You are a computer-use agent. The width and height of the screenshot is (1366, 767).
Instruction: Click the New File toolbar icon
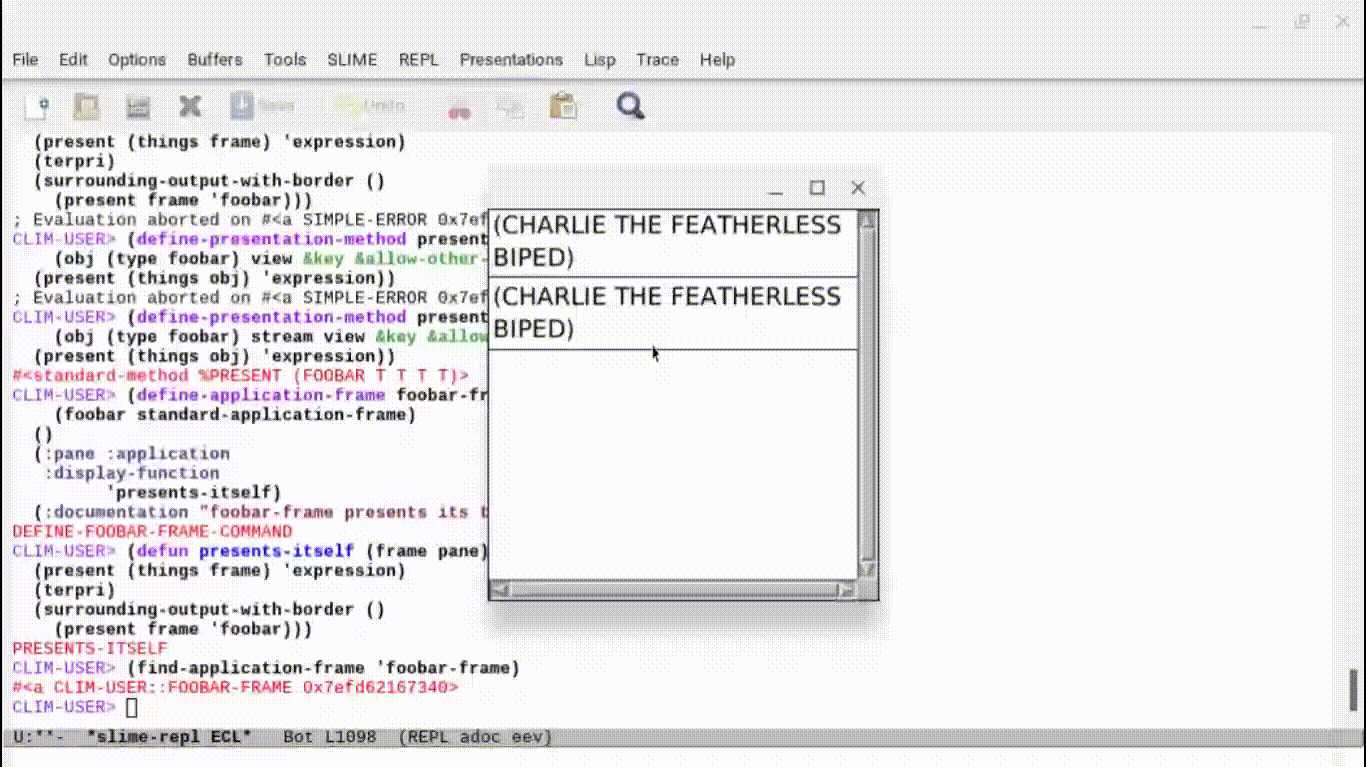tap(37, 106)
